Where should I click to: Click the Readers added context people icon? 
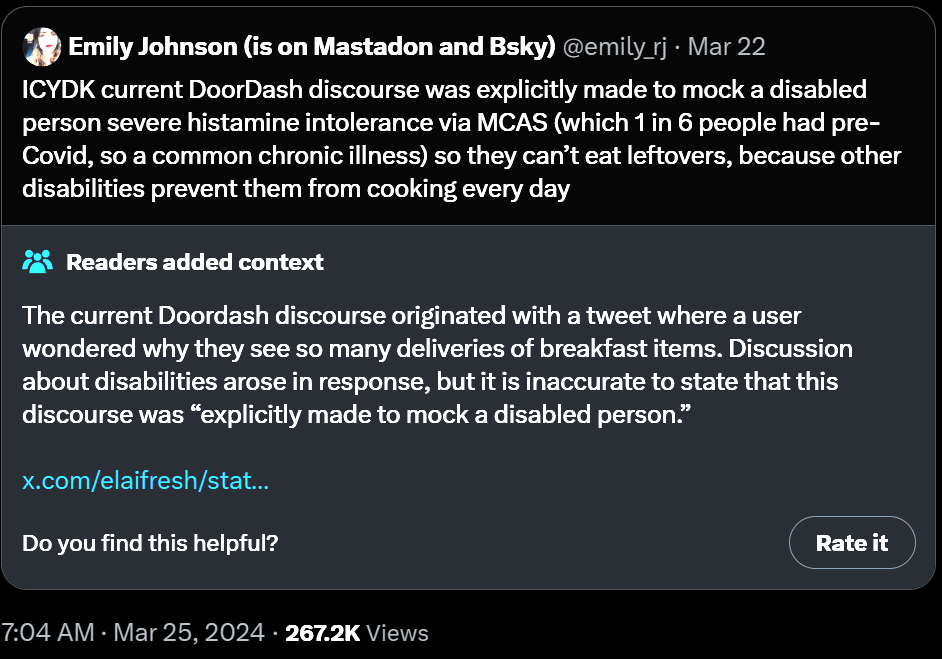[37, 262]
